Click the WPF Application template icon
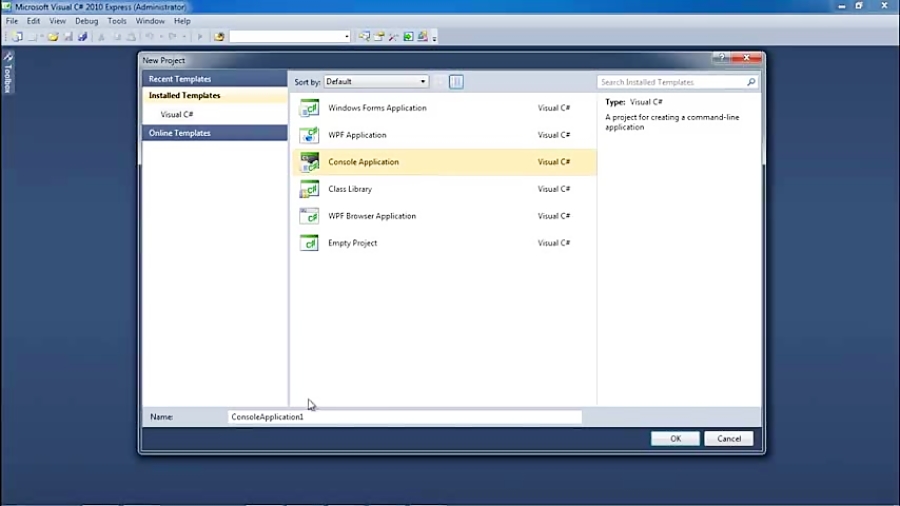The width and height of the screenshot is (900, 506). 309,135
